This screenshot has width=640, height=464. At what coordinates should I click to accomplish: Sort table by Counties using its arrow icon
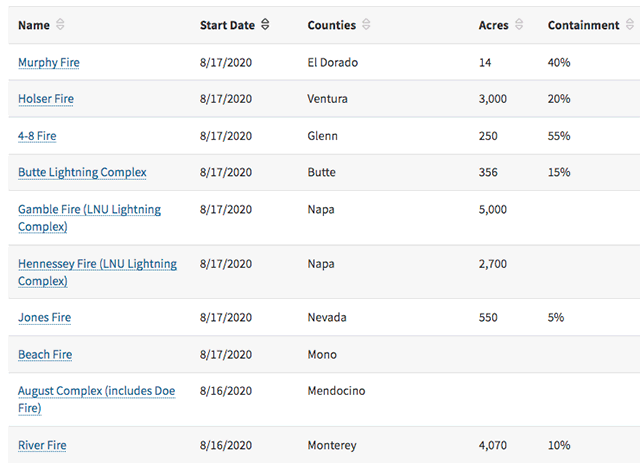[x=365, y=25]
